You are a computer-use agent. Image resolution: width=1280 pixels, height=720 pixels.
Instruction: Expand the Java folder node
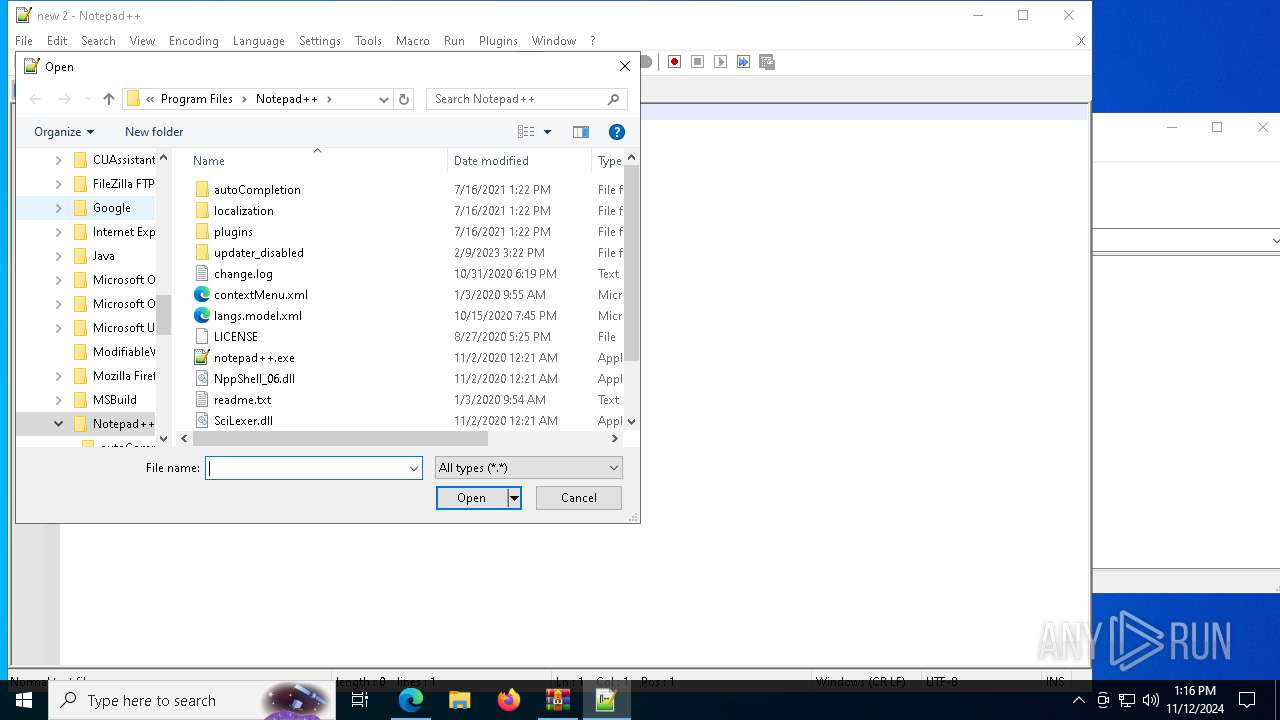click(x=58, y=256)
